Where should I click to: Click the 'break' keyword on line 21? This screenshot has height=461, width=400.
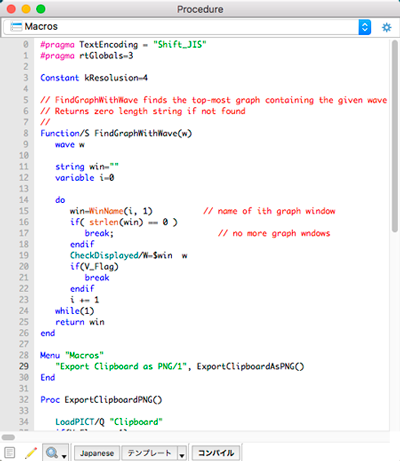click(x=97, y=277)
